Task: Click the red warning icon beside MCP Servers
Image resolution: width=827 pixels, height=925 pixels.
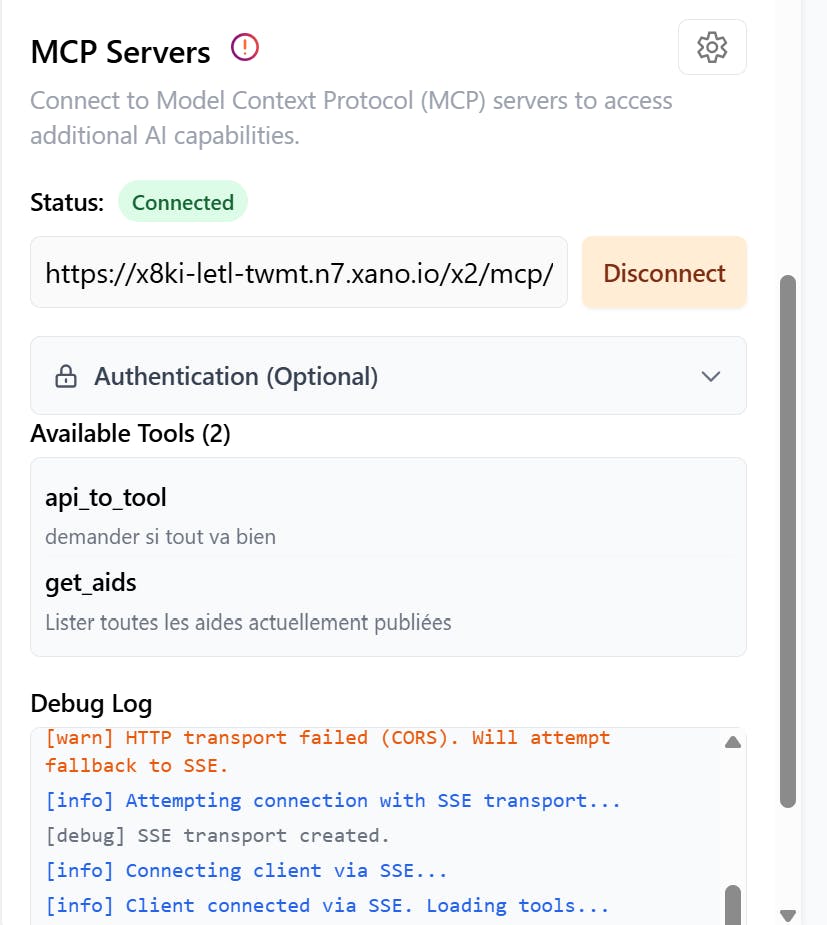Action: point(245,47)
